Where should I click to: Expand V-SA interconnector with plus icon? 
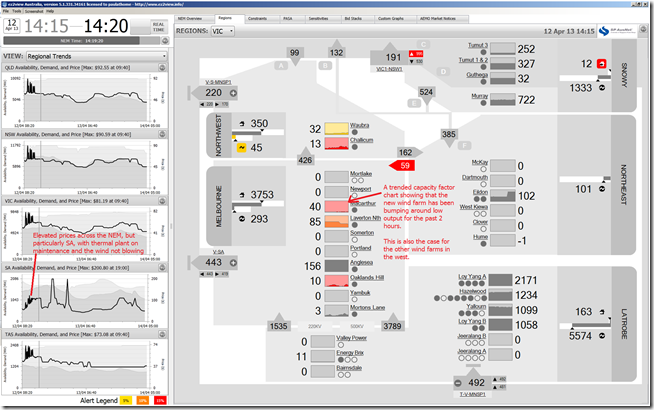tap(233, 263)
